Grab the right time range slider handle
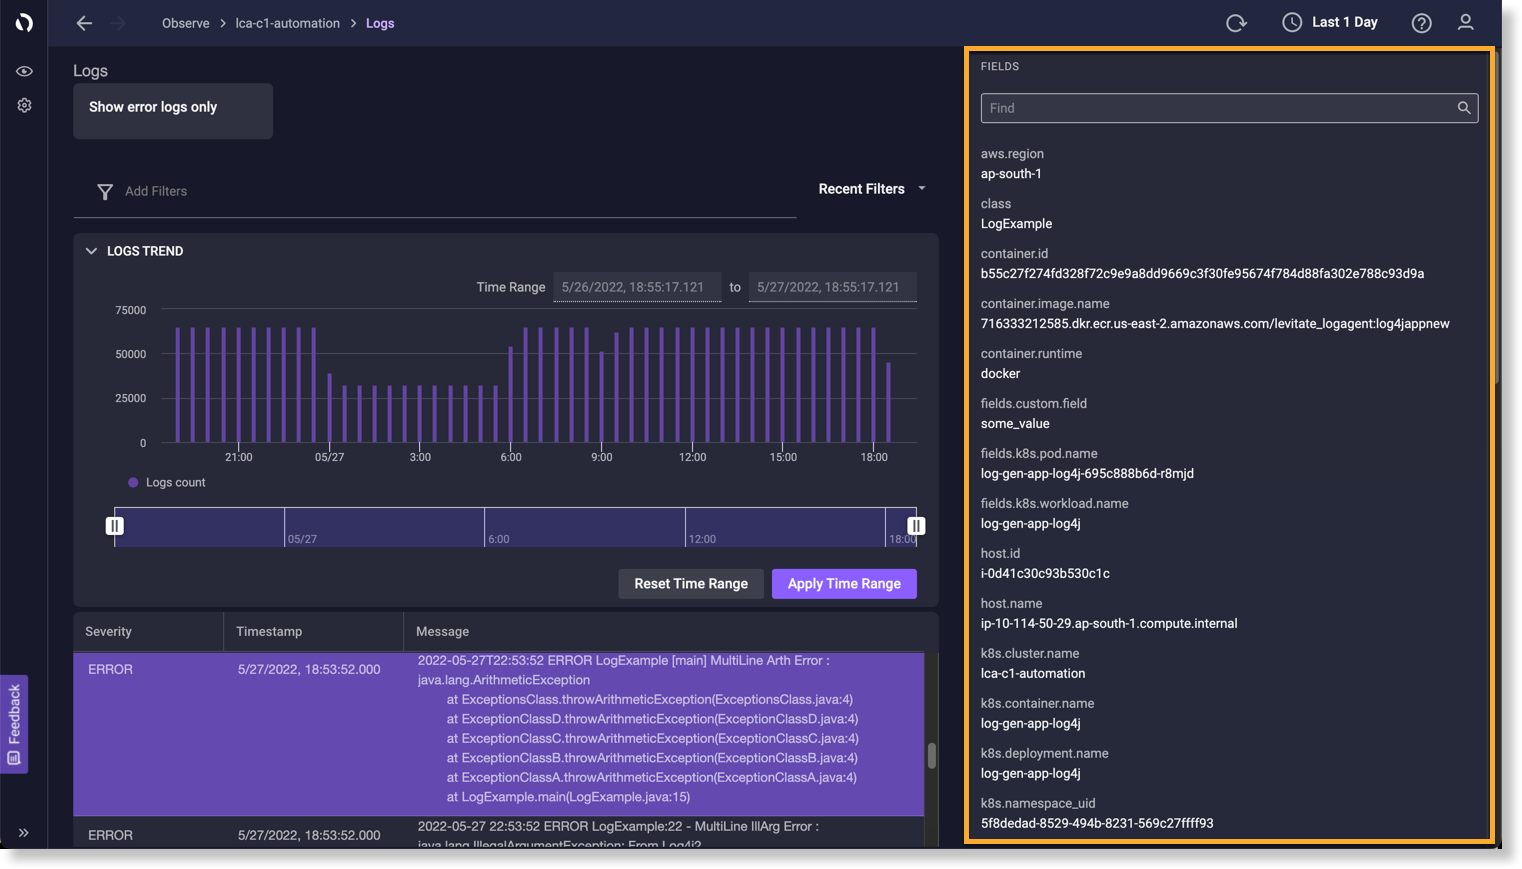The image size is (1522, 869). pyautogui.click(x=915, y=526)
